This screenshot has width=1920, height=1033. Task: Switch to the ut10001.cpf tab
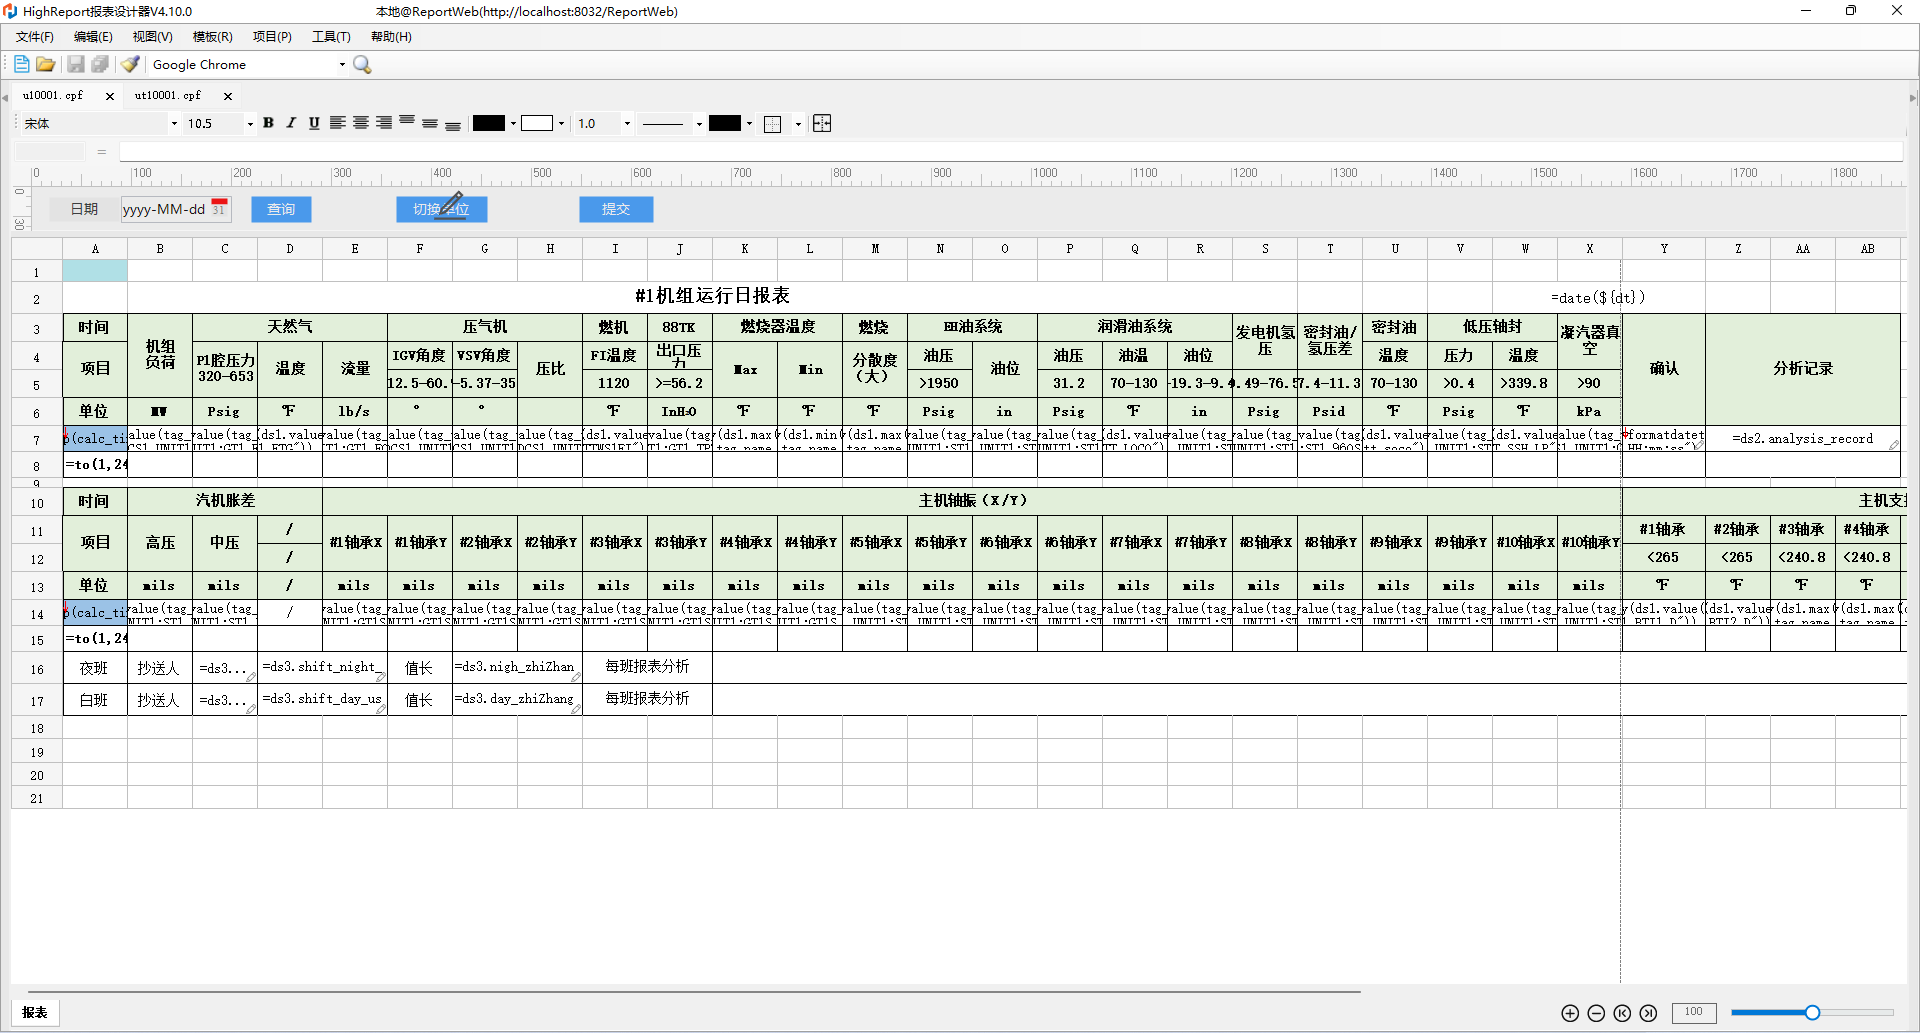(x=168, y=96)
